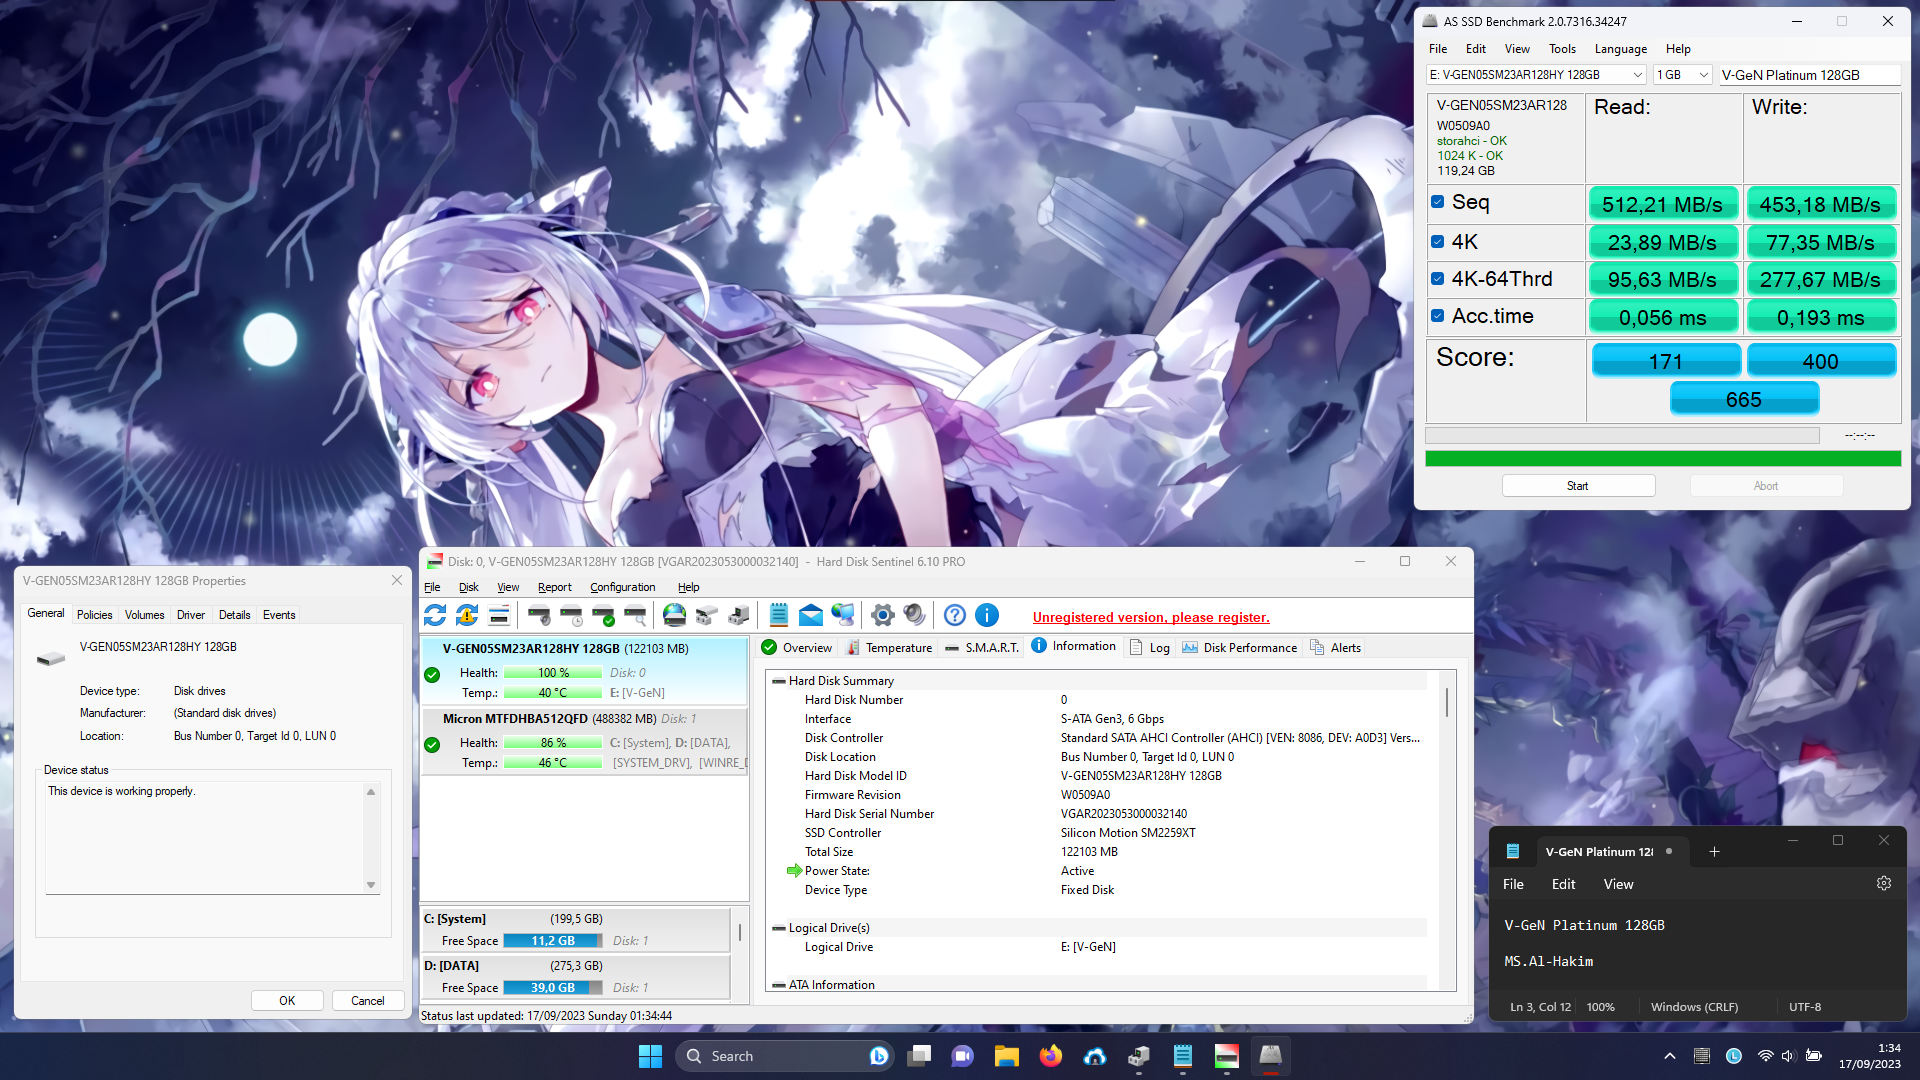Switch to the Policies tab in Properties

tap(95, 615)
